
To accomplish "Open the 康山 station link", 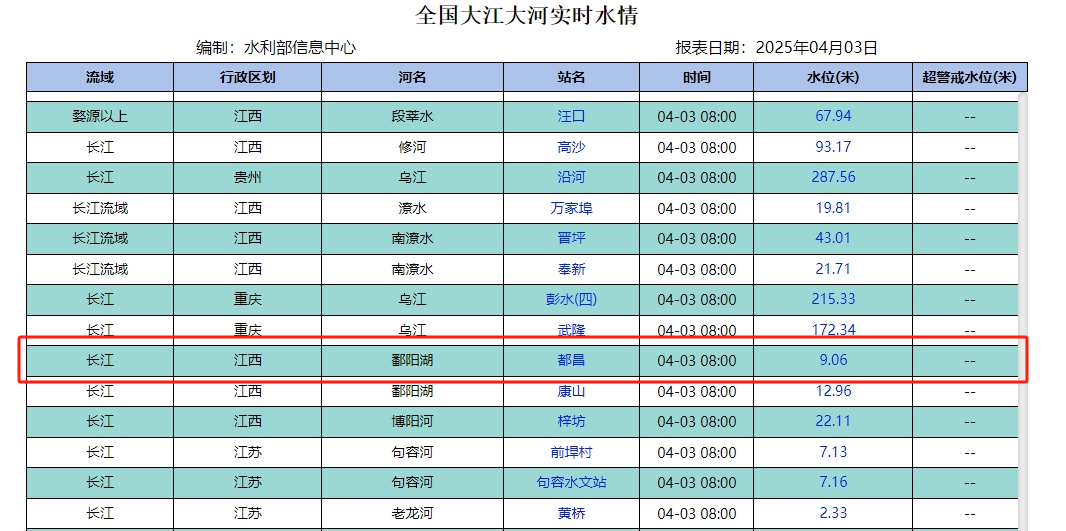I will coord(571,391).
